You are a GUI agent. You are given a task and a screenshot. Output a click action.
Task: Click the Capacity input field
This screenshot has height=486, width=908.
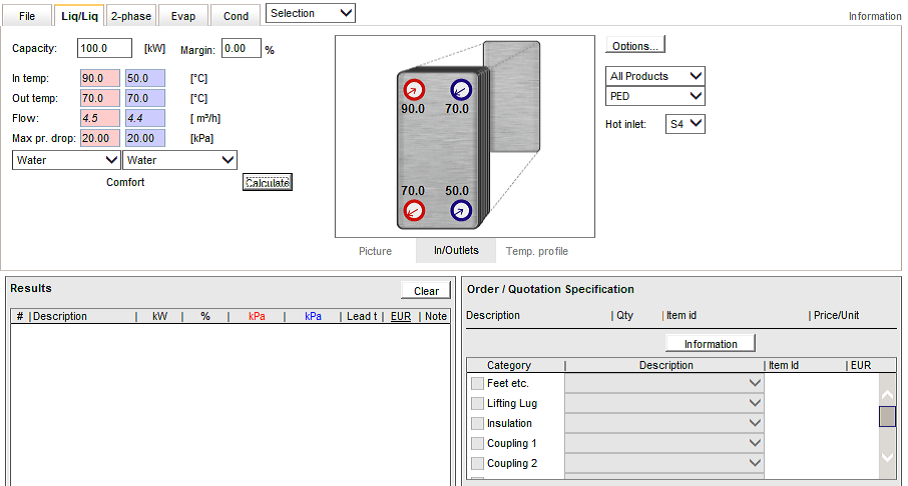pyautogui.click(x=104, y=48)
